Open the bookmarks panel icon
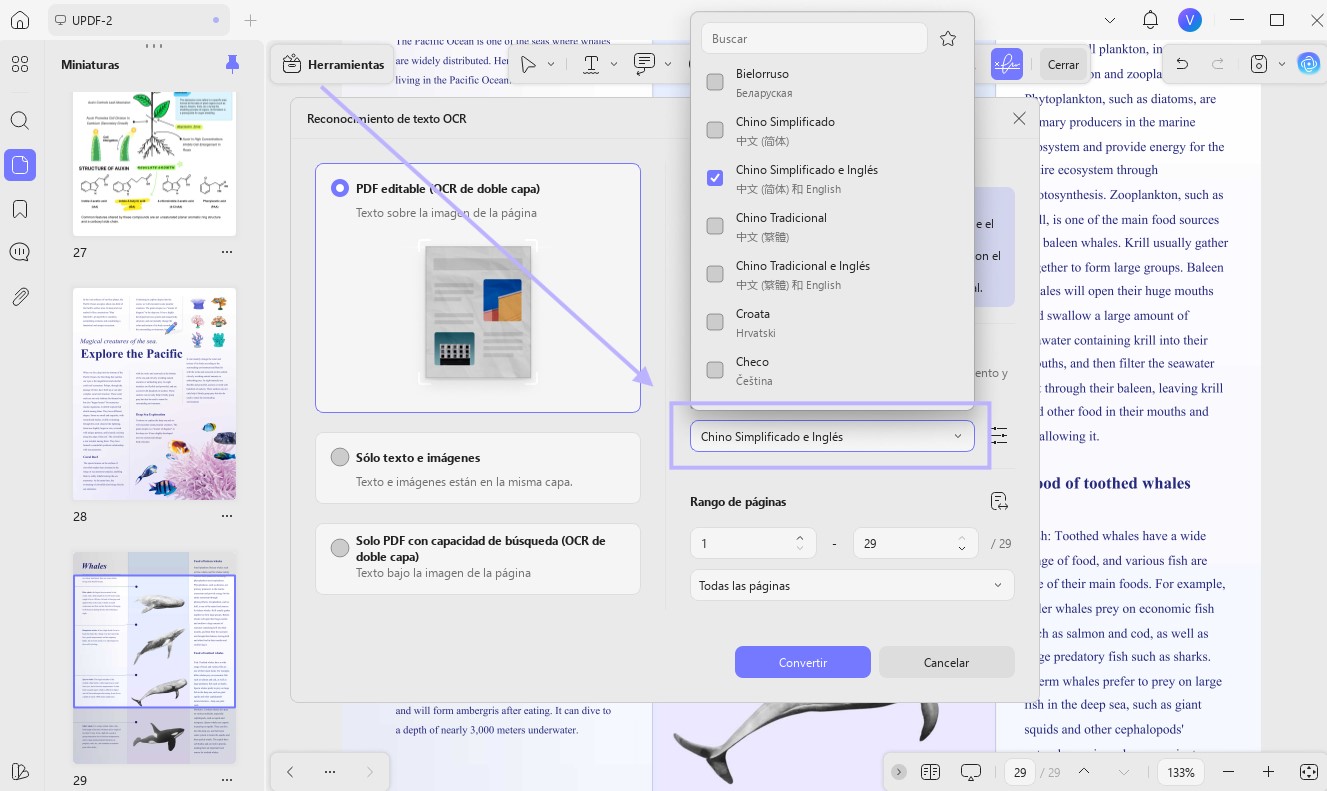This screenshot has height=791, width=1327. click(20, 209)
